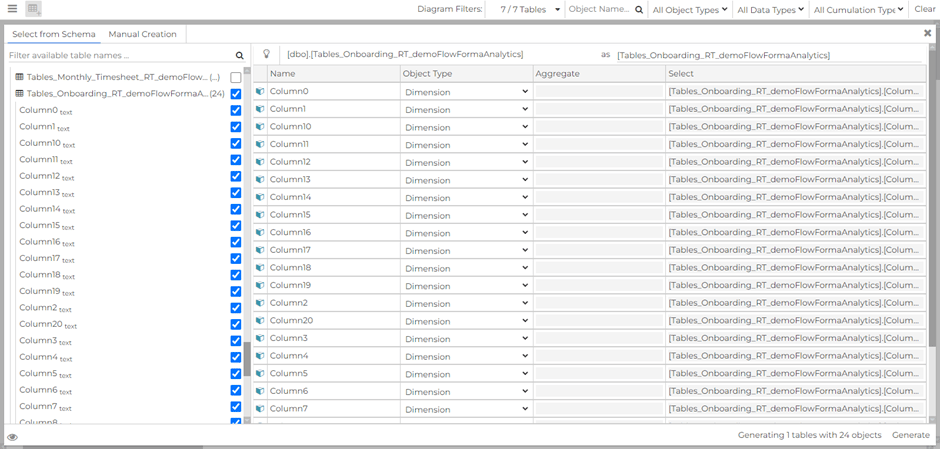Click the dimension cube icon for Column10 row

(x=260, y=127)
